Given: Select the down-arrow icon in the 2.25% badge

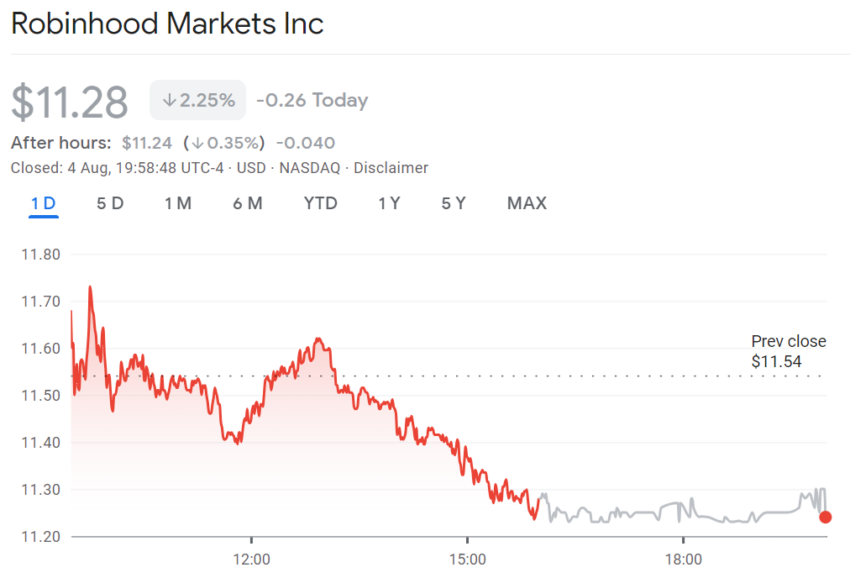Looking at the screenshot, I should pos(167,100).
